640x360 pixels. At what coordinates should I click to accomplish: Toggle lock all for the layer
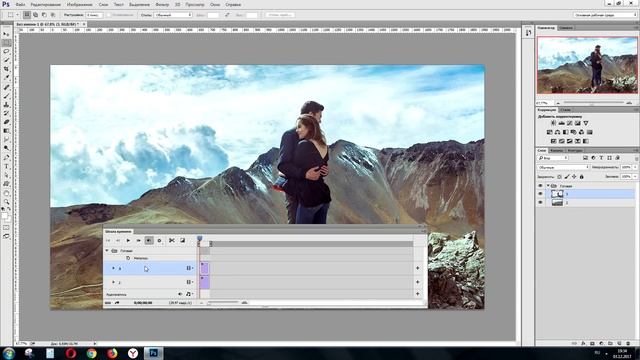pos(582,177)
